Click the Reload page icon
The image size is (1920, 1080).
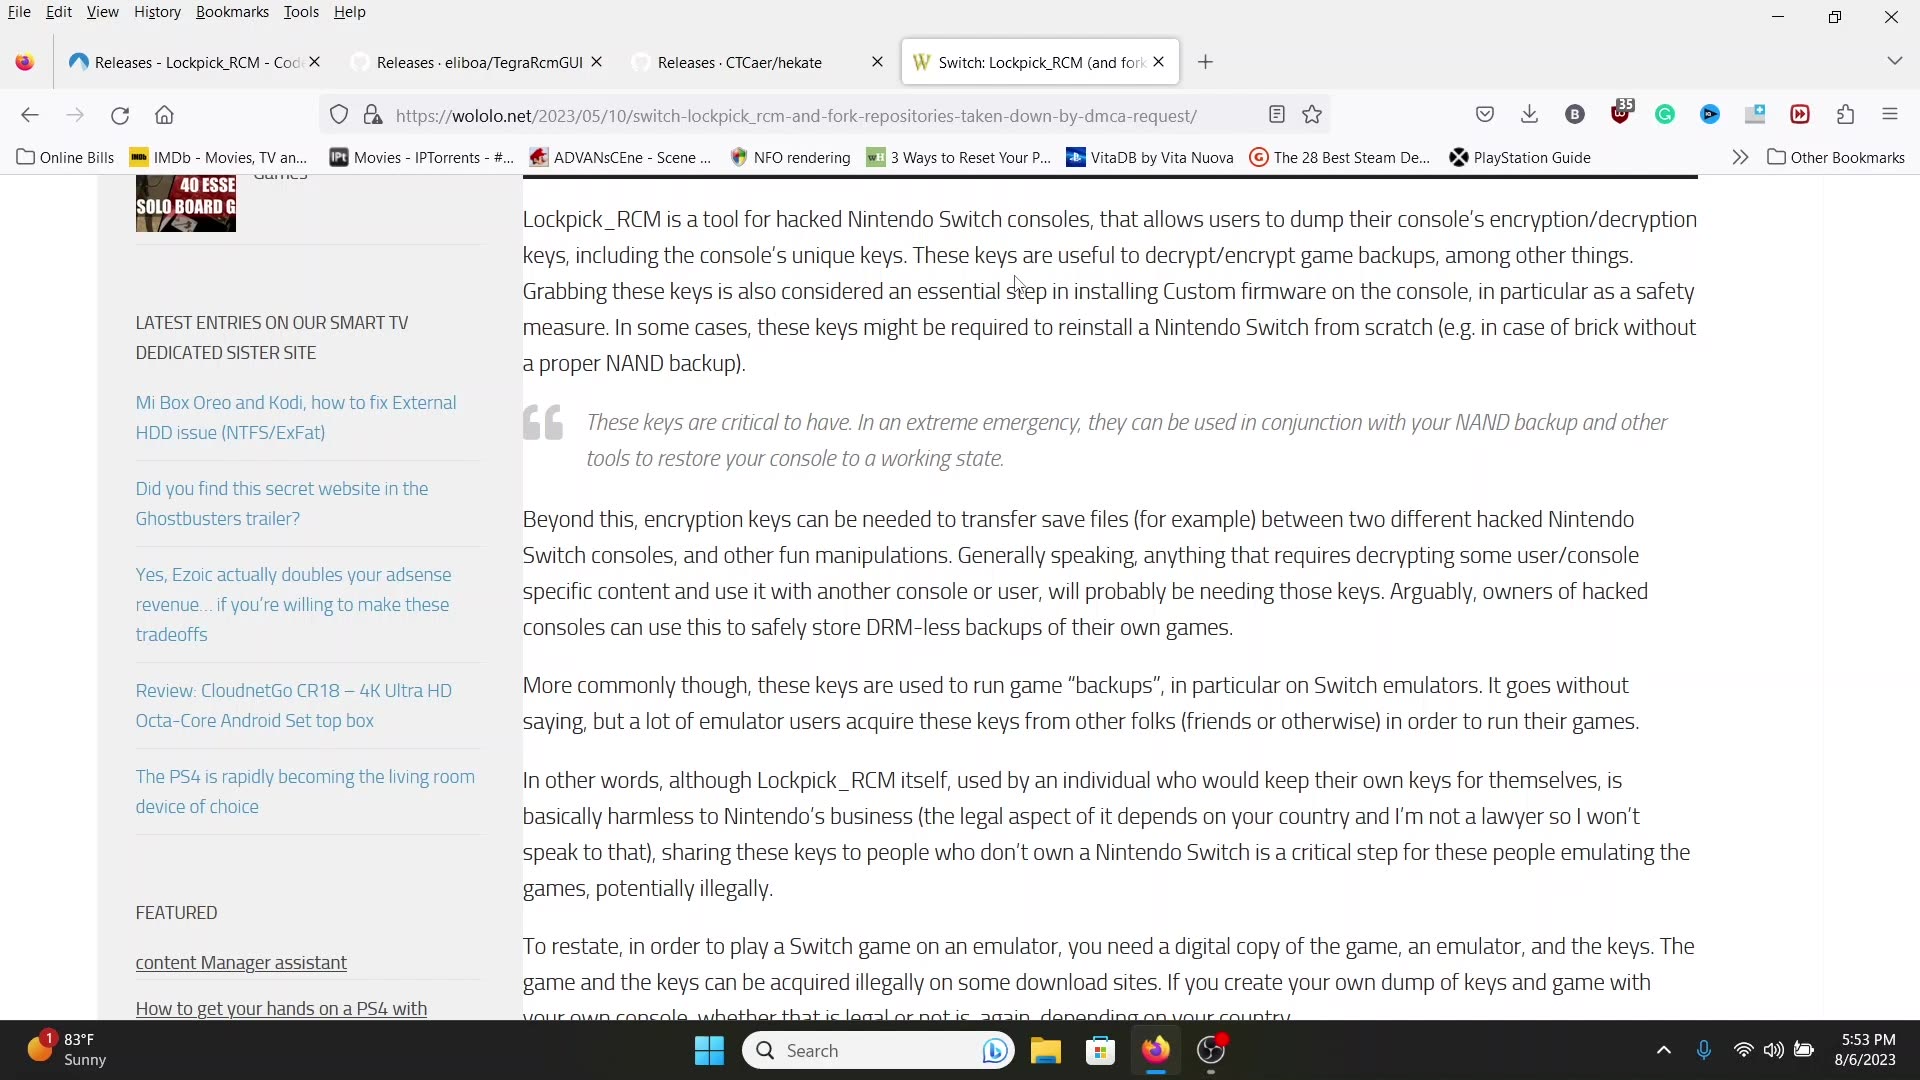[120, 115]
